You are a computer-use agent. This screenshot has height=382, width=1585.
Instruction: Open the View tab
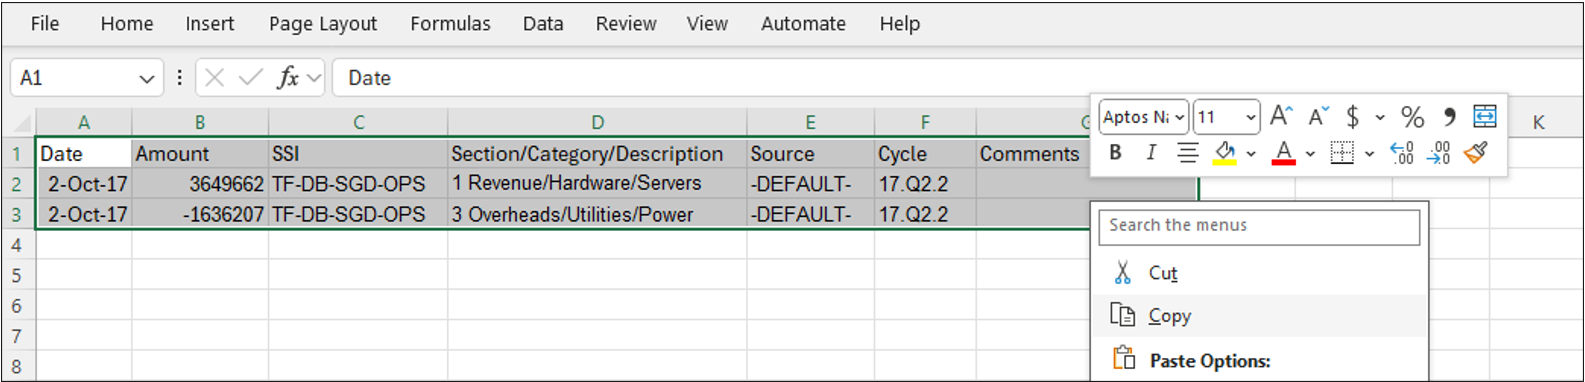click(x=707, y=24)
